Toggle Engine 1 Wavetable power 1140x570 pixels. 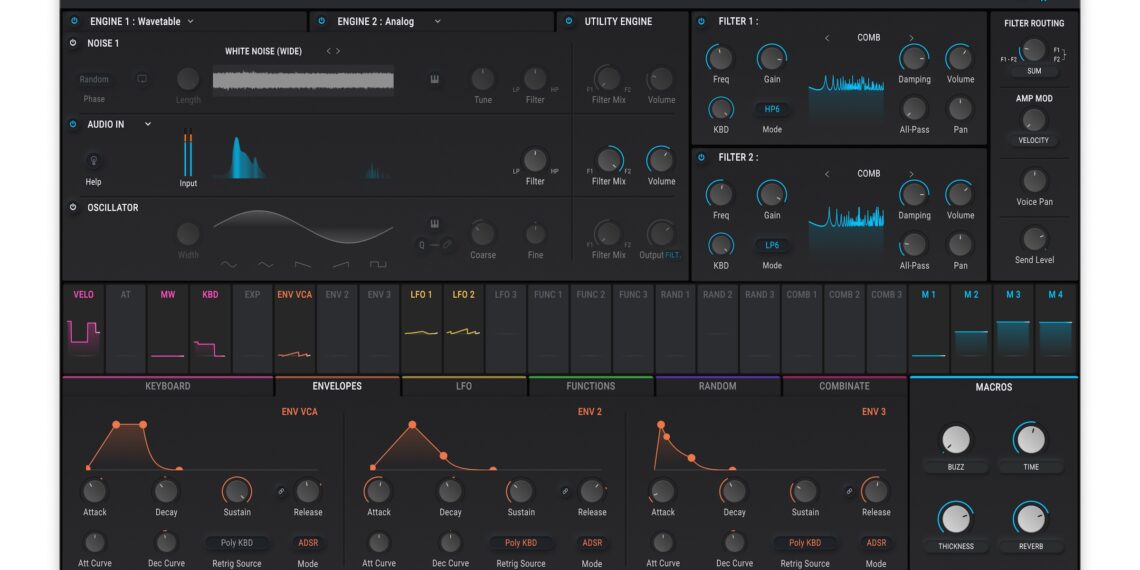[x=74, y=21]
